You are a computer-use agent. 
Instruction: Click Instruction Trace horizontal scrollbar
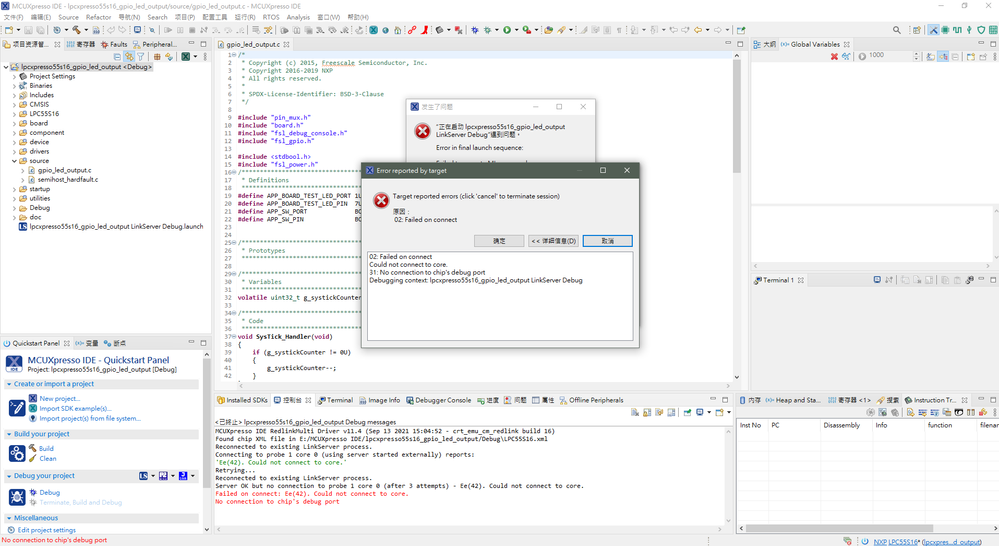[x=839, y=528]
